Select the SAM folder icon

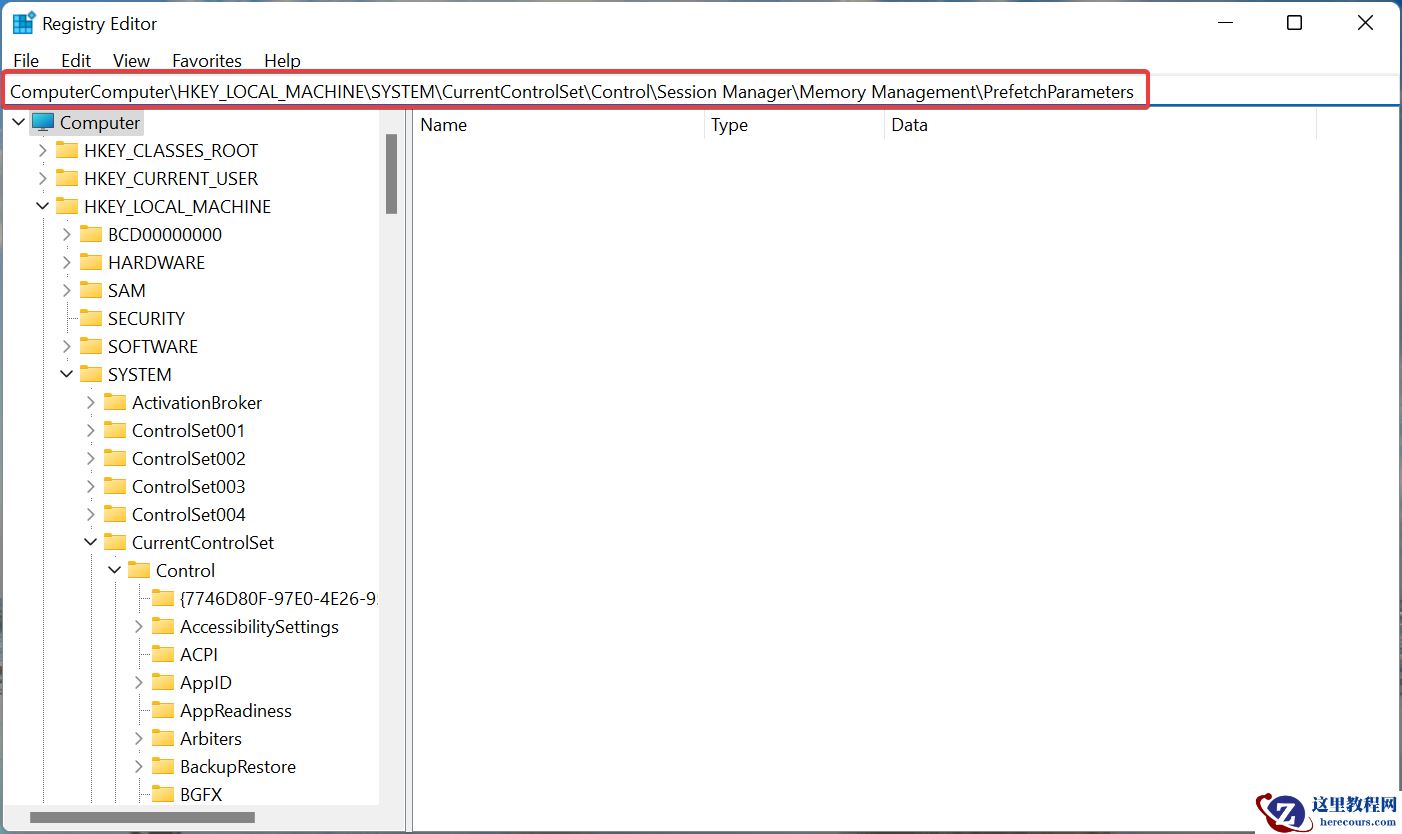91,290
